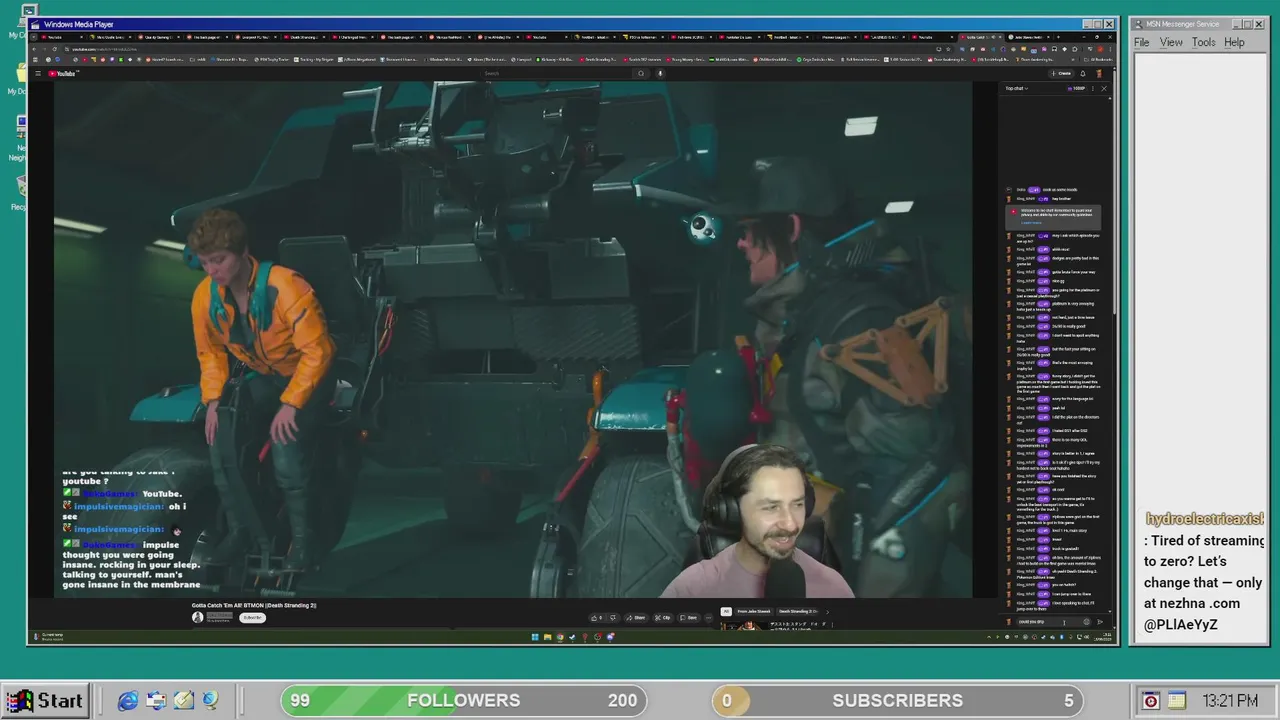This screenshot has height=720, width=1280.
Task: Click the Subscribe button
Action: click(x=252, y=617)
